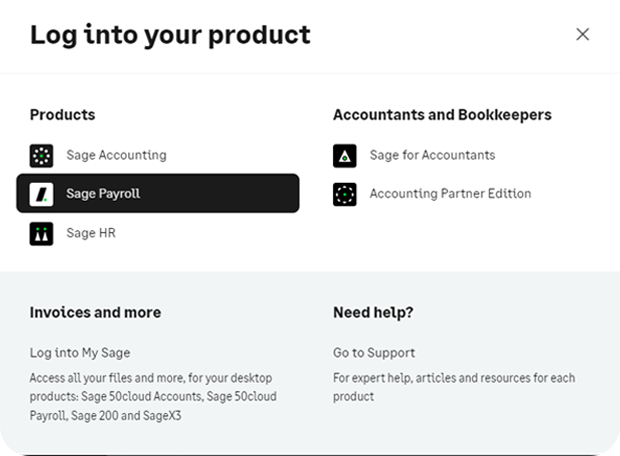Click the Products section heading
This screenshot has height=456, width=620.
(62, 115)
